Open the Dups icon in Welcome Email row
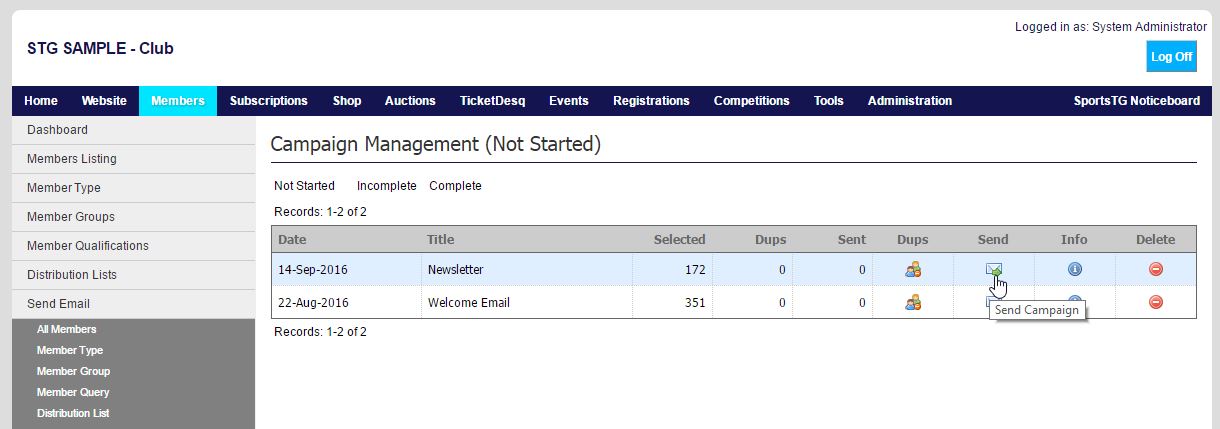The image size is (1220, 429). 912,302
